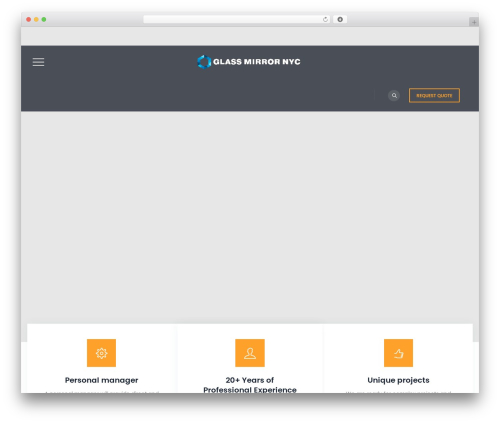Click the thumbs-up icon above Unique projects
The image size is (500, 423).
tap(398, 353)
